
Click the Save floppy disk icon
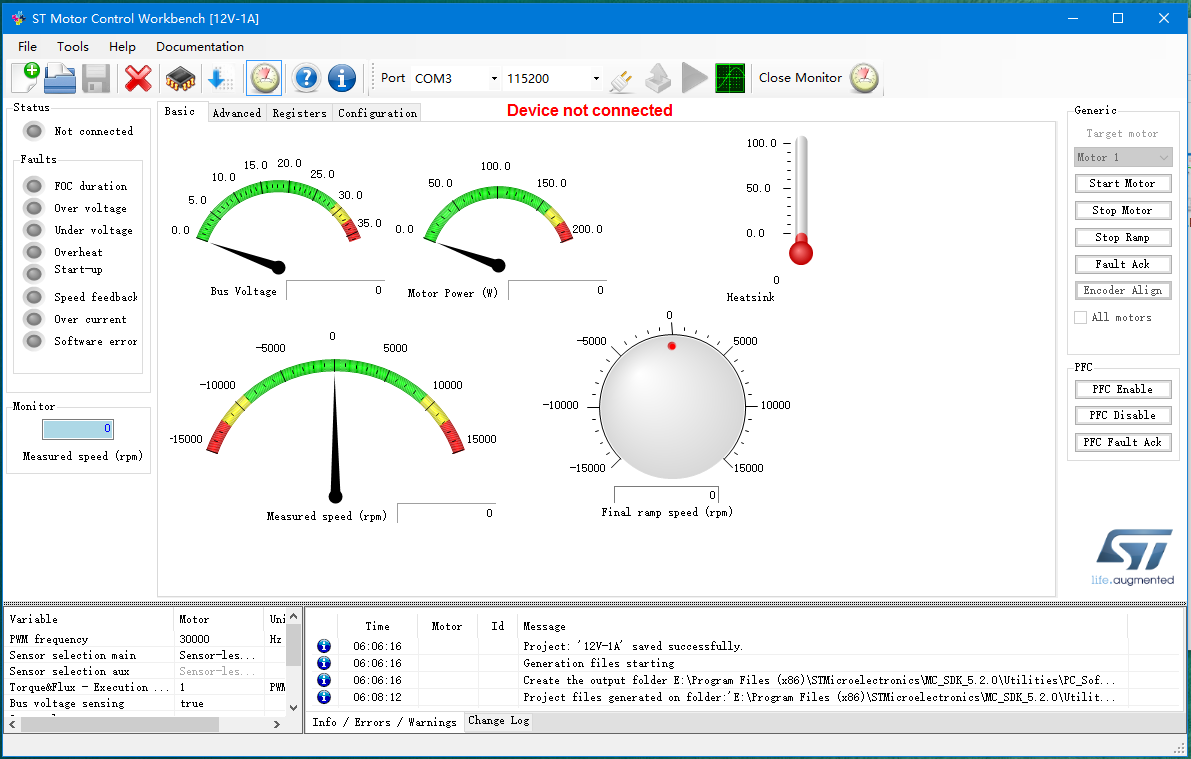(96, 78)
